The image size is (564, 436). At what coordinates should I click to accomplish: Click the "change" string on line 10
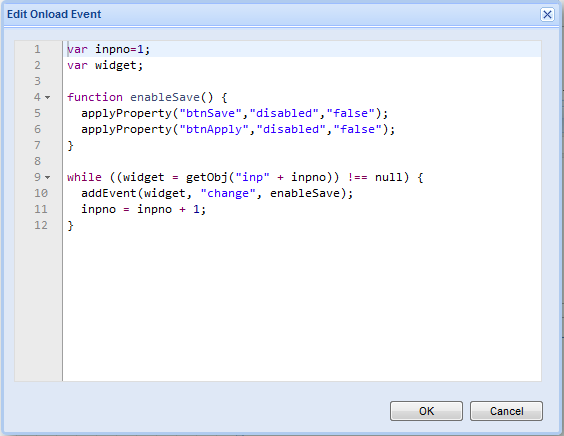pos(228,194)
